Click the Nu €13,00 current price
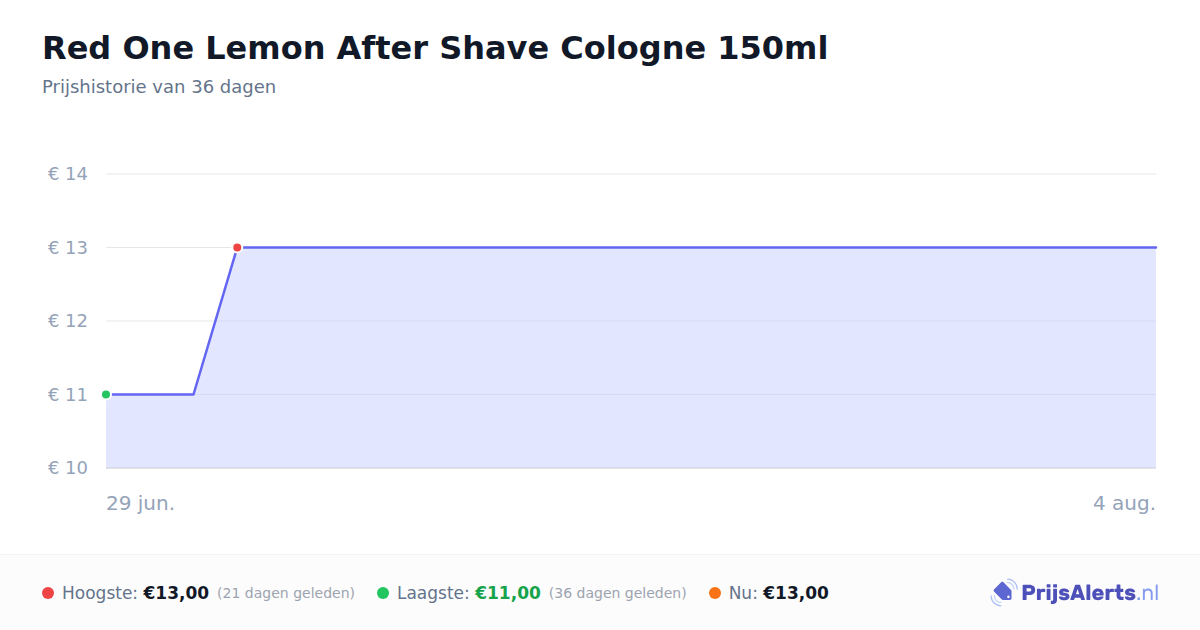Image resolution: width=1200 pixels, height=630 pixels. pyautogui.click(x=796, y=593)
